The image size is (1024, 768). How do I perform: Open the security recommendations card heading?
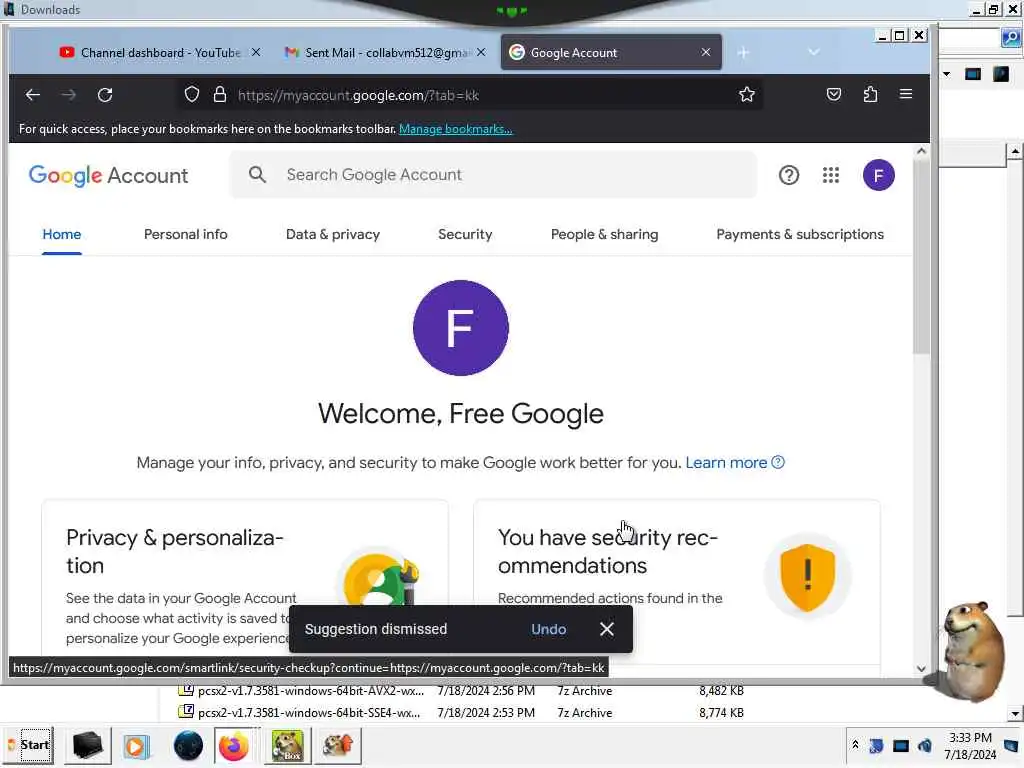coord(607,551)
